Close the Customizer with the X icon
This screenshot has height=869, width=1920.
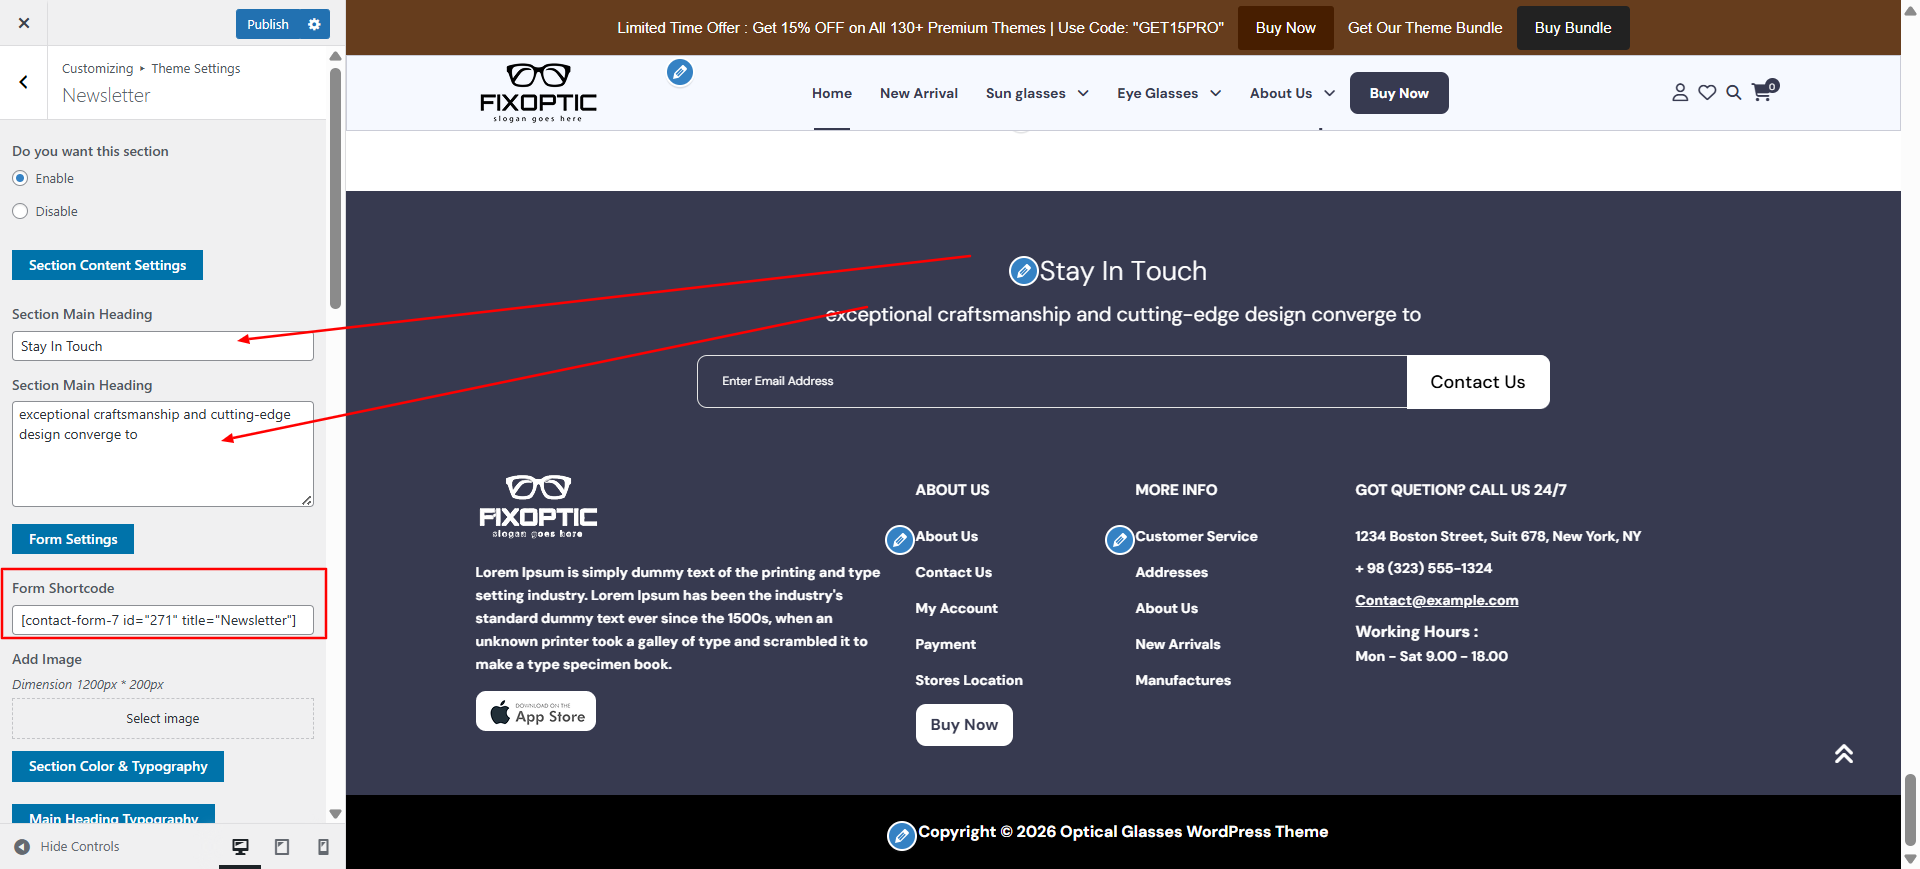tap(24, 23)
